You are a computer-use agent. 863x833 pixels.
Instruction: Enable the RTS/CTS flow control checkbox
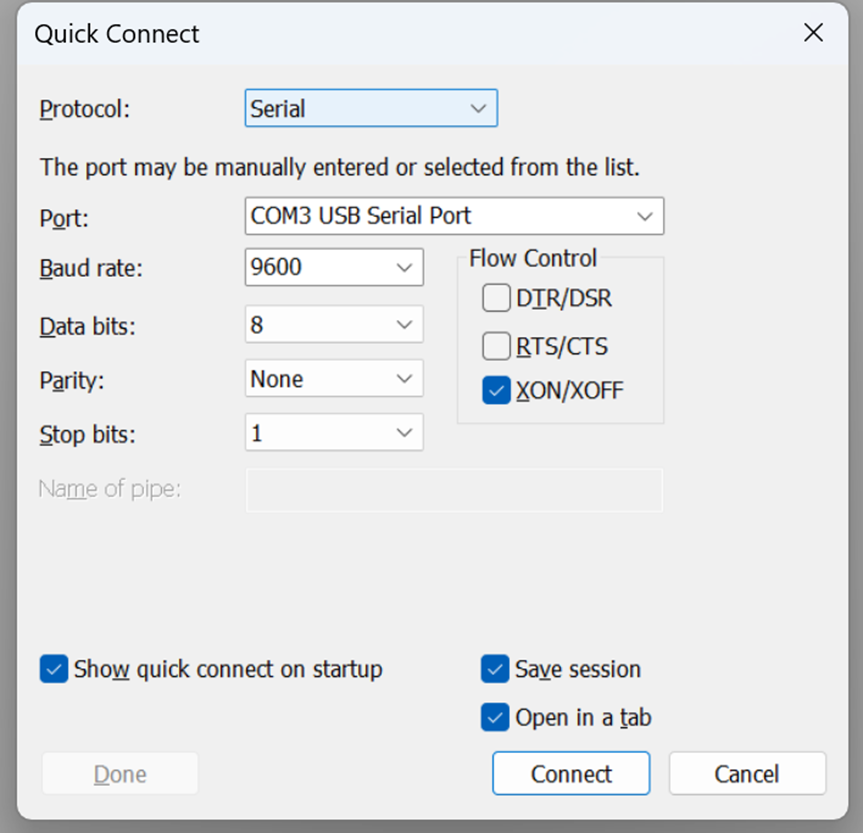tap(496, 346)
